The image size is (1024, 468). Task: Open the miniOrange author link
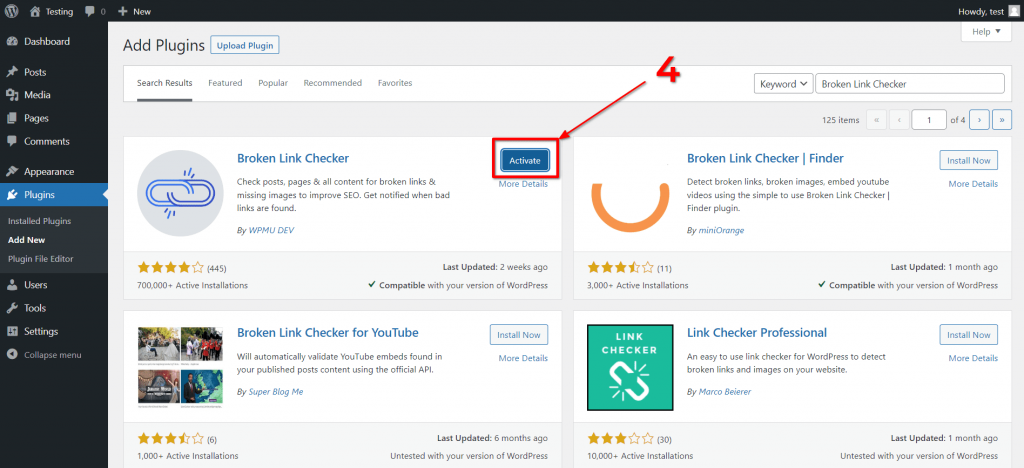pos(721,230)
